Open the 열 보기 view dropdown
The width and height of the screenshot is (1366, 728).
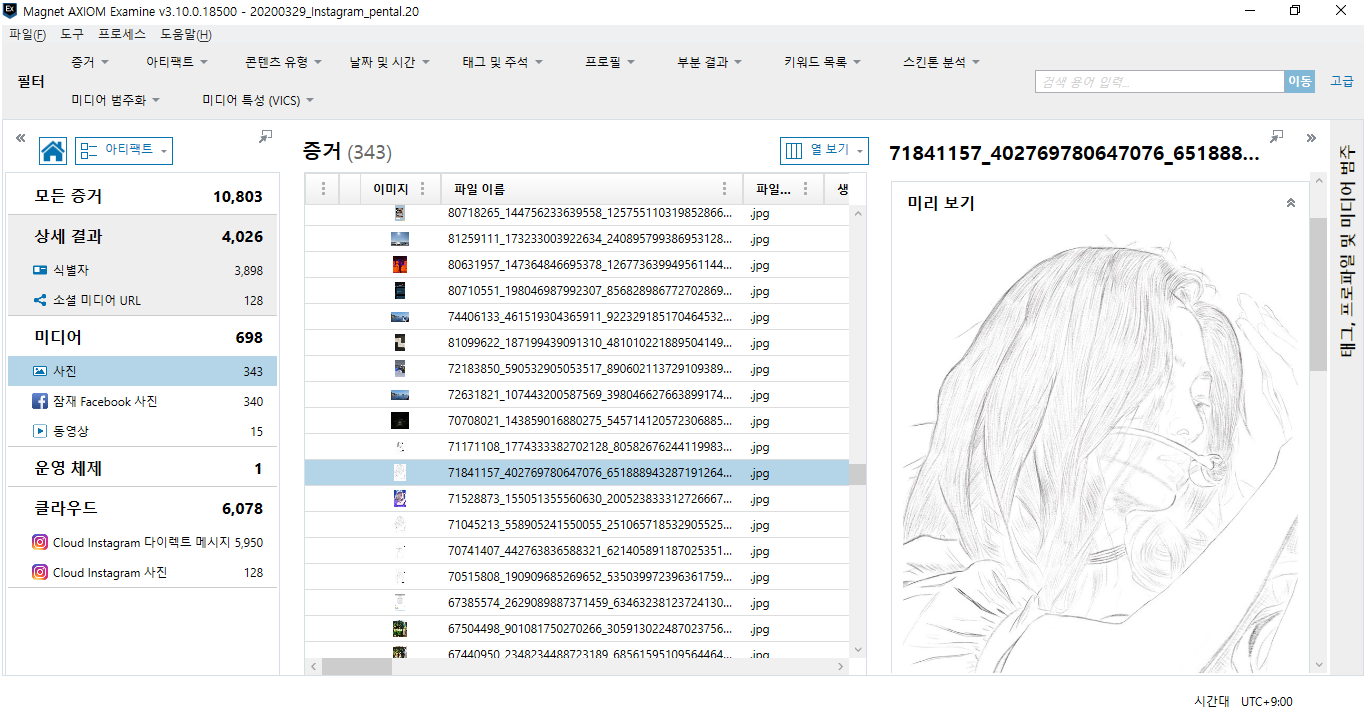point(824,150)
